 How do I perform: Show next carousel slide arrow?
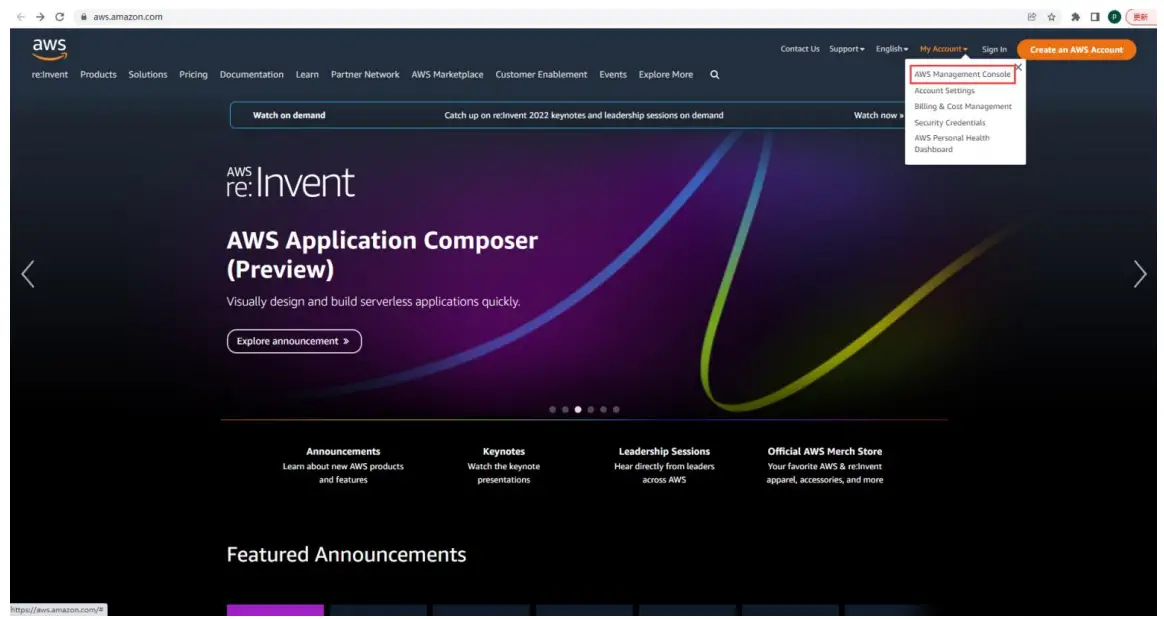(1140, 274)
